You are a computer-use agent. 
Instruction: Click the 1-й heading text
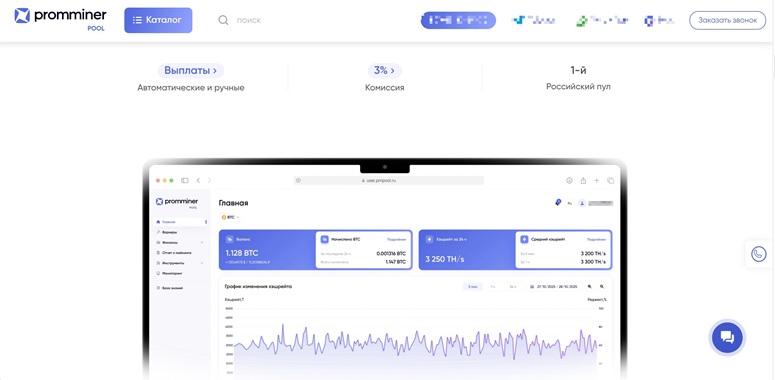[x=578, y=71]
